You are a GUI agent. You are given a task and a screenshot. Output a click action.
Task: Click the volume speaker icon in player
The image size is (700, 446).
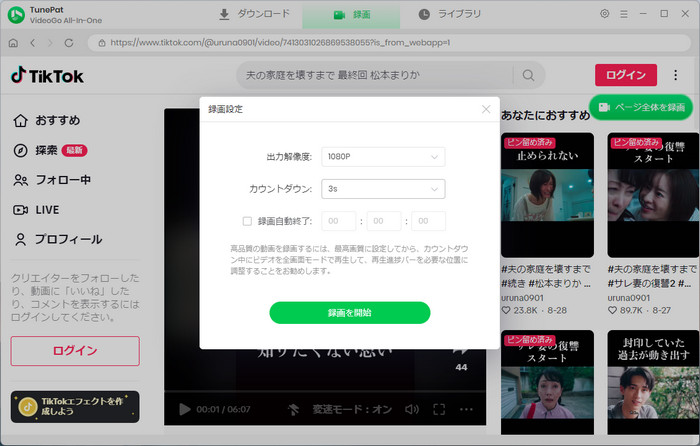click(x=412, y=409)
